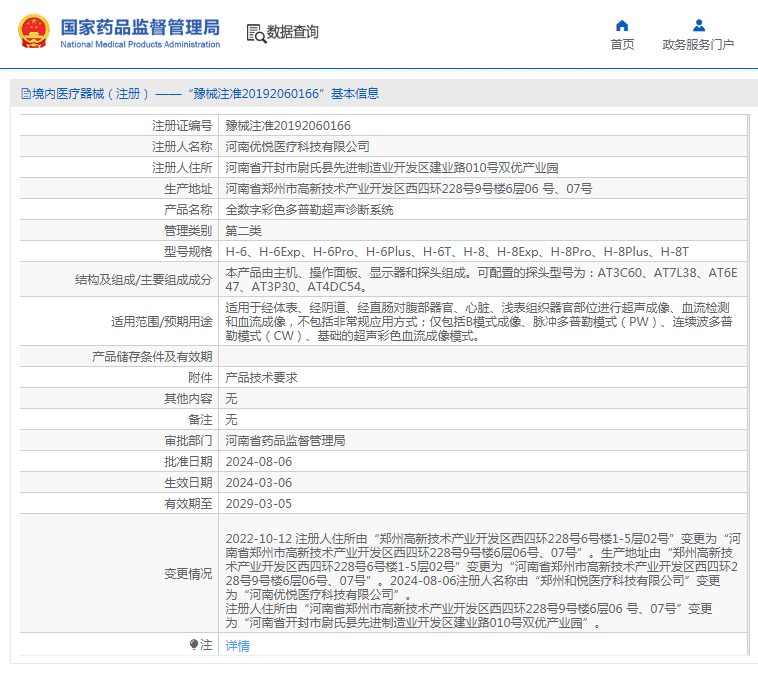Click the 型号规格 row label
Viewport: 758px width, 674px height.
click(188, 252)
